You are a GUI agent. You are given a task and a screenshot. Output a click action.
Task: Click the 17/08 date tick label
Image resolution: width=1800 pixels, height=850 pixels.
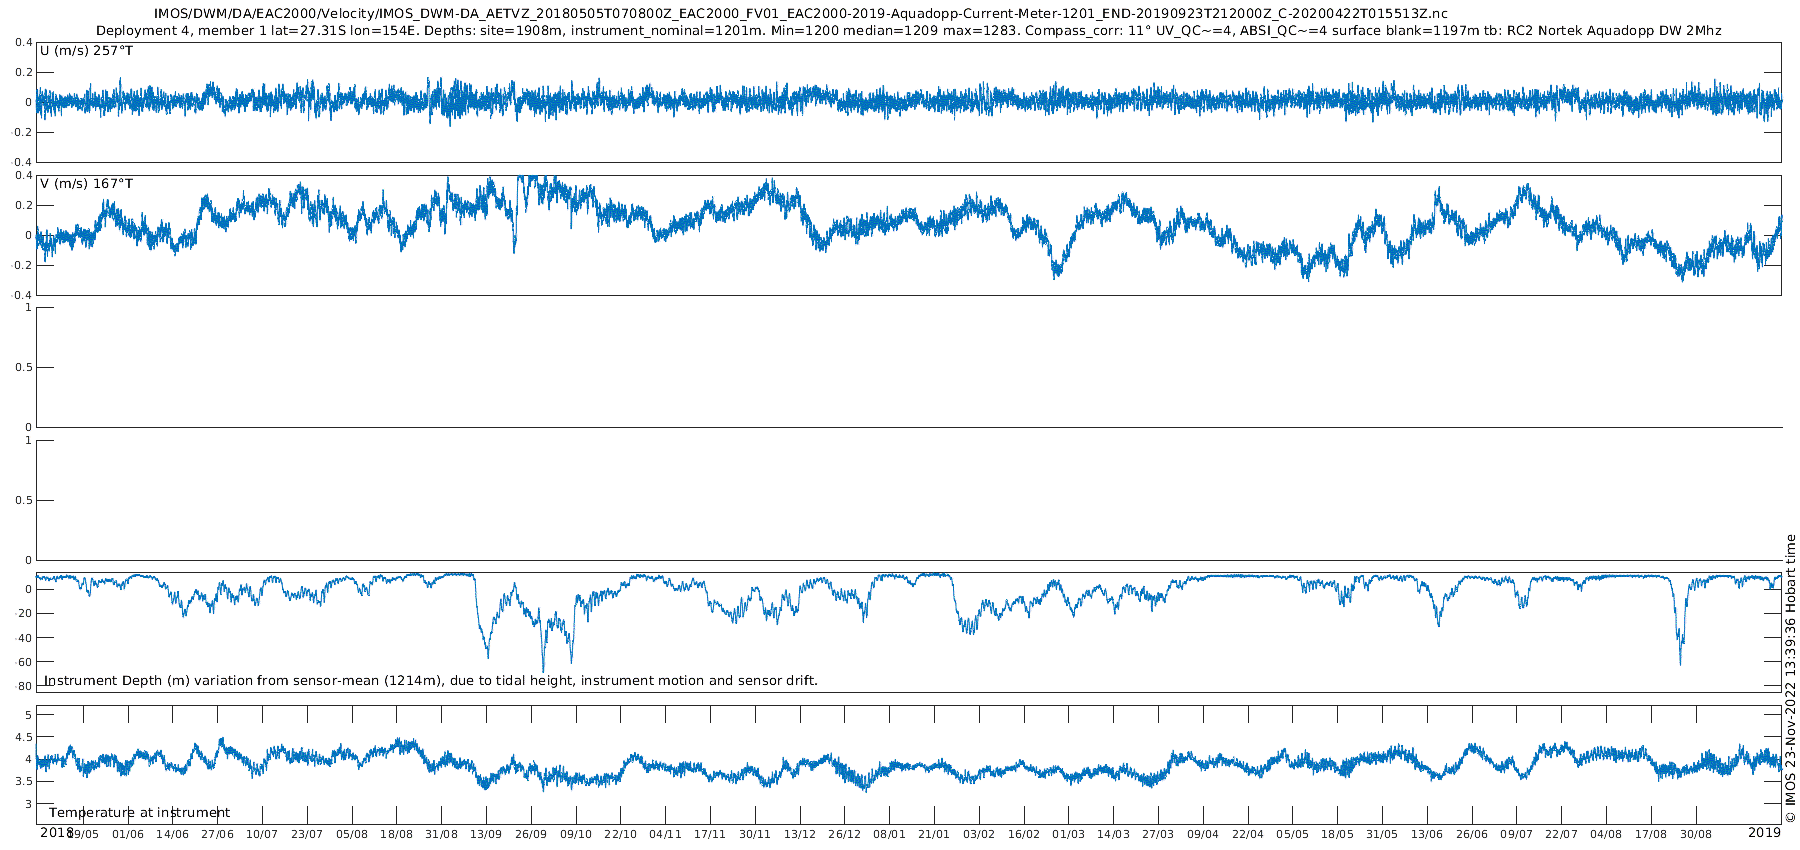click(x=1651, y=834)
